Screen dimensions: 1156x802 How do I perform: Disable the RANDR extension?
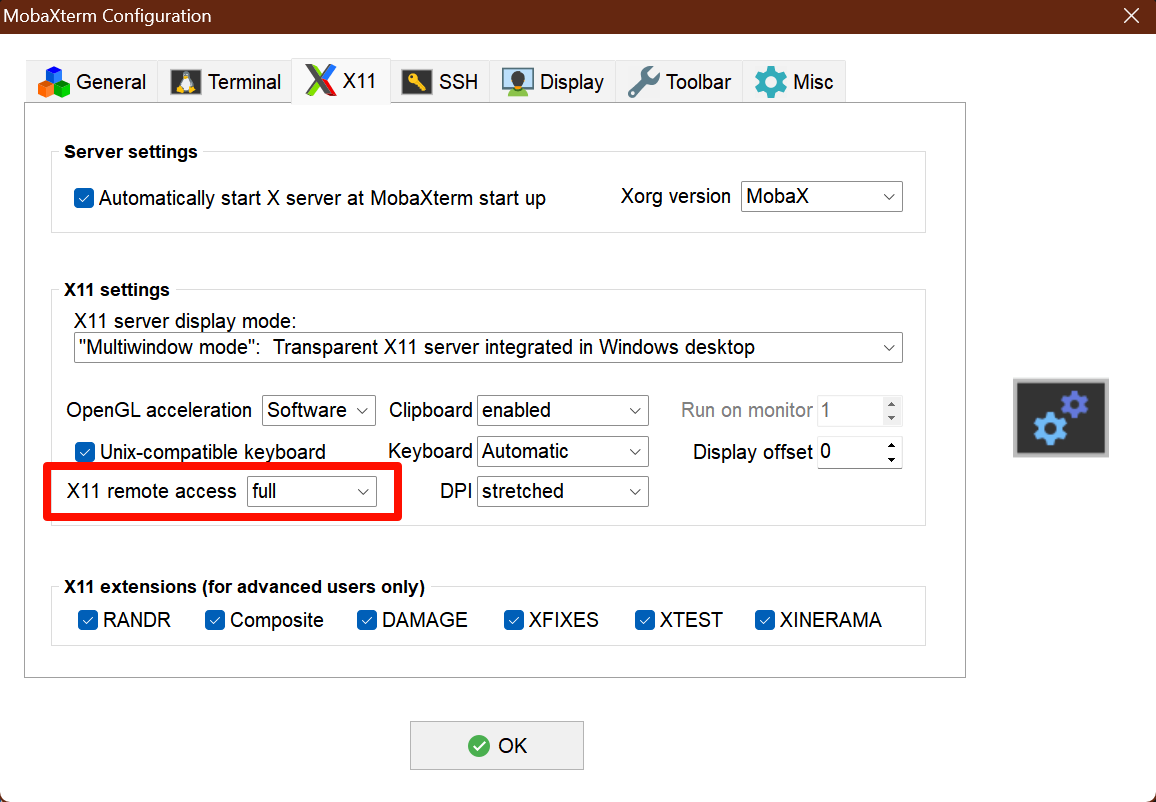click(88, 620)
